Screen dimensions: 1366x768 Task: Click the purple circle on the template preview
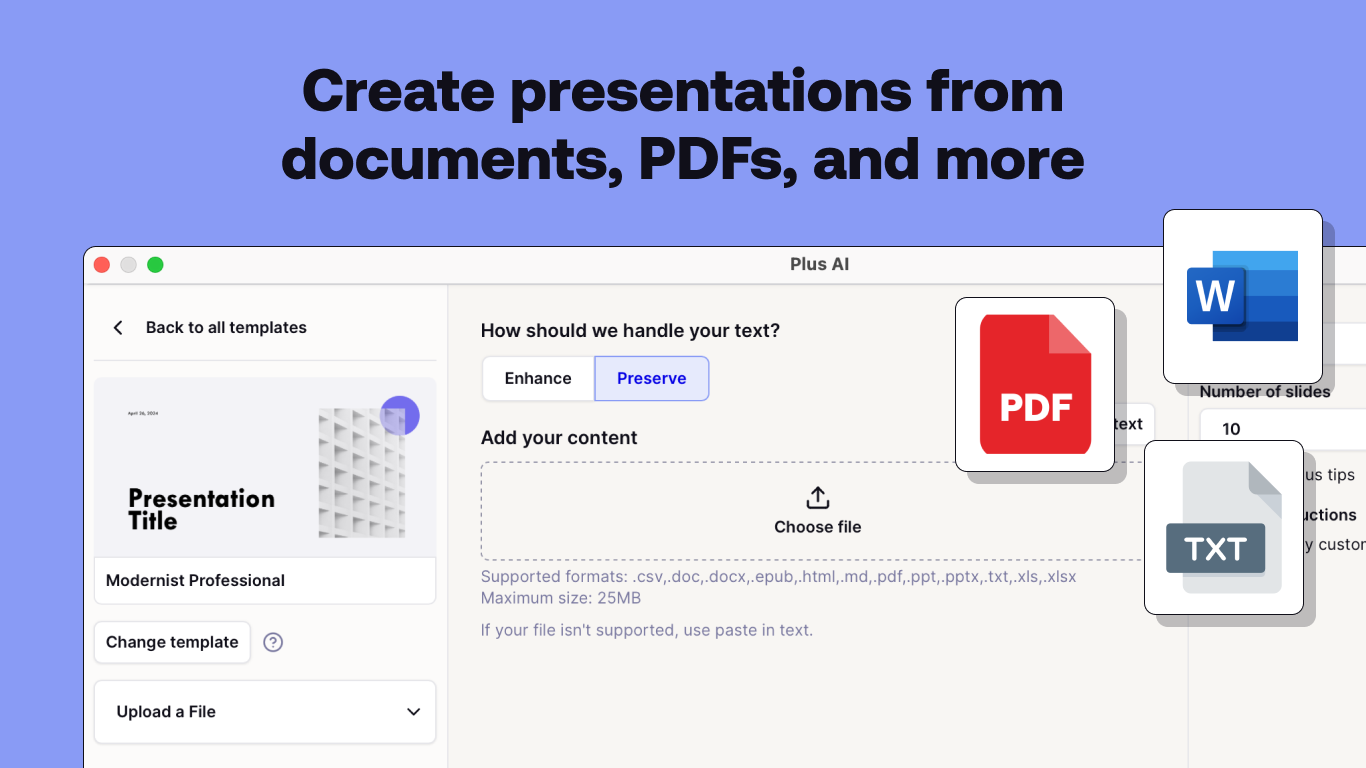tap(400, 415)
